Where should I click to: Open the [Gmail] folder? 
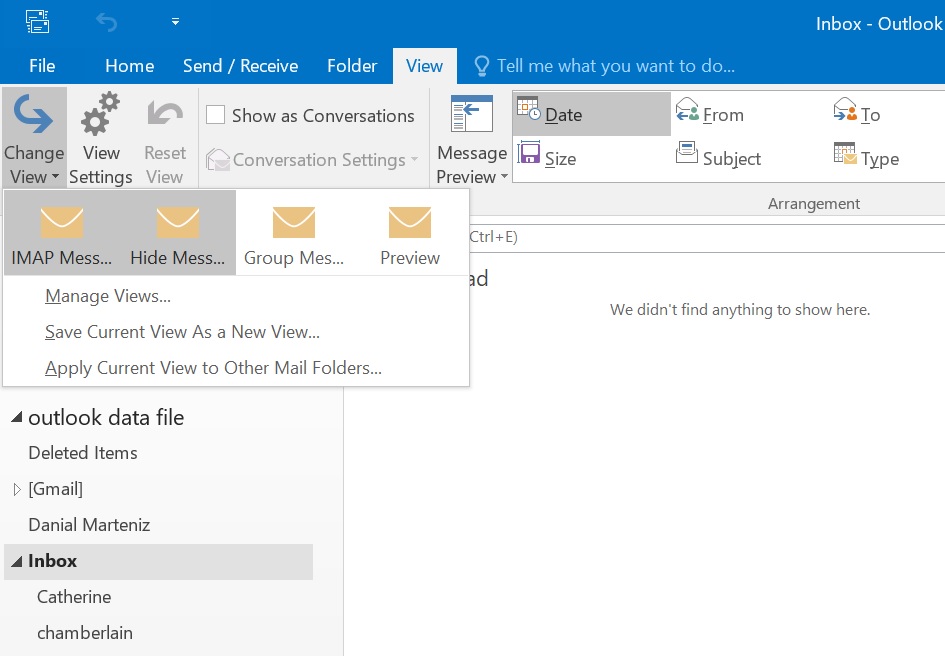coord(55,489)
